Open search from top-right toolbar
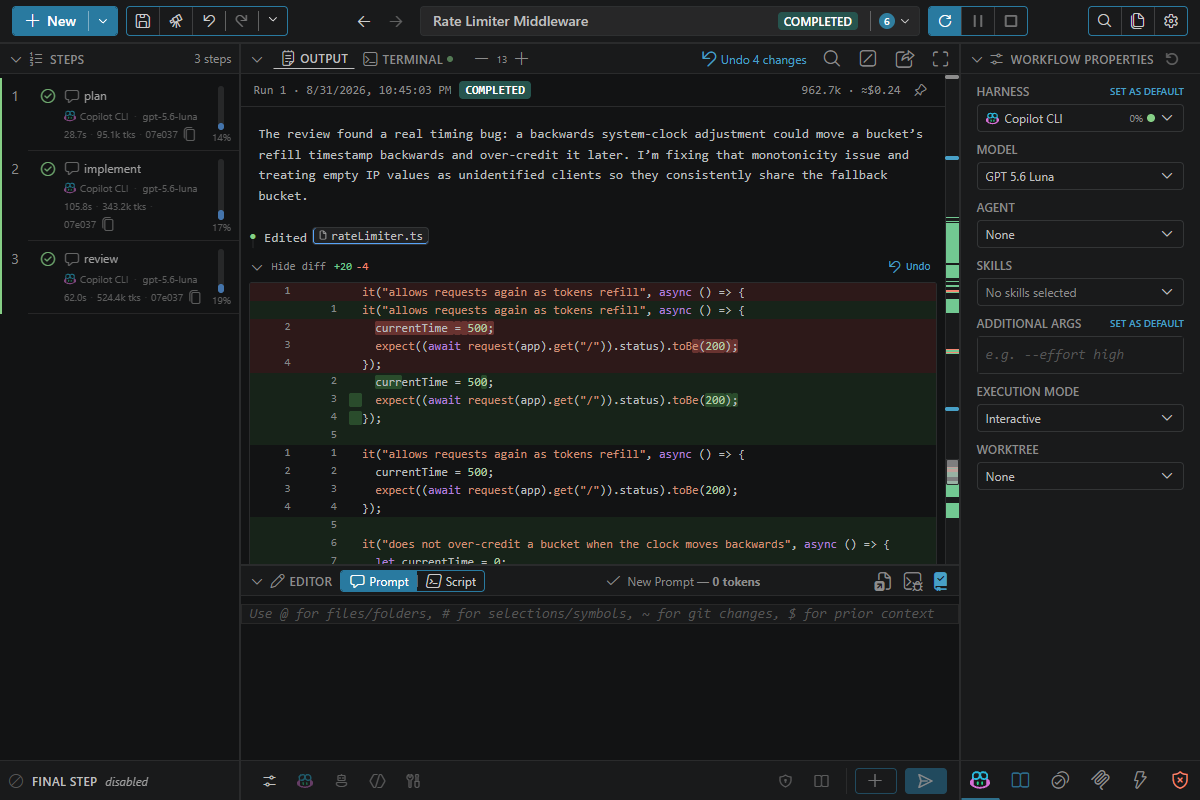This screenshot has height=800, width=1200. (x=1104, y=21)
